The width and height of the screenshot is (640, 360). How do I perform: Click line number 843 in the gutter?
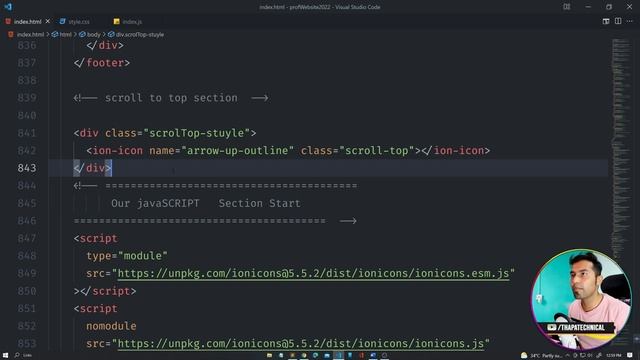point(27,168)
